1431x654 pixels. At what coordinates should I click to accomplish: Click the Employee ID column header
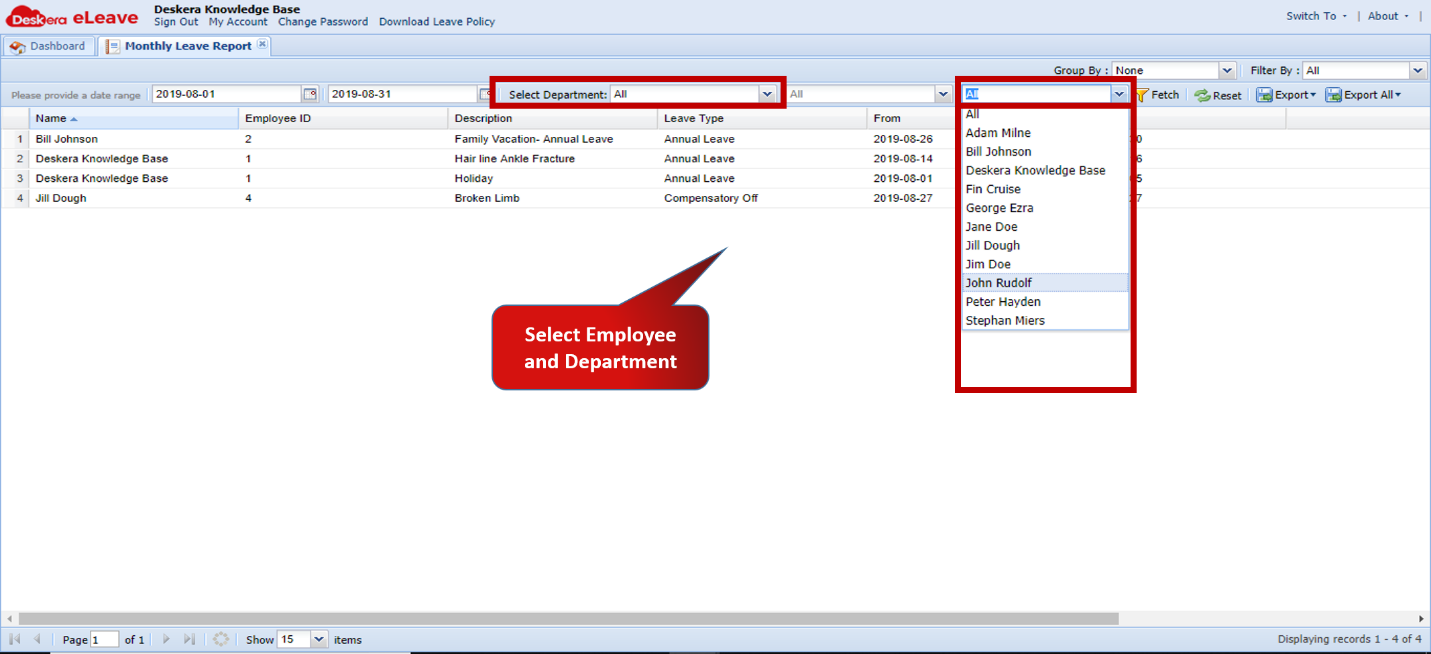pyautogui.click(x=344, y=119)
